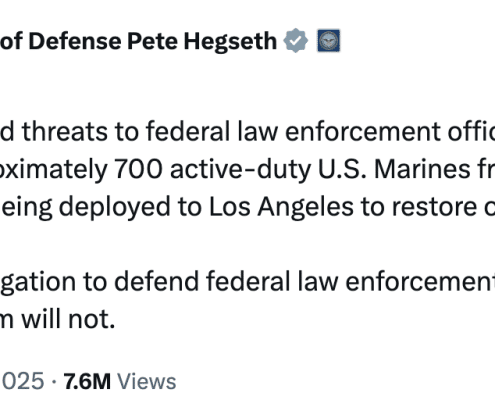Click the word Hegseth in the account name
The width and height of the screenshot is (495, 400).
tap(230, 43)
